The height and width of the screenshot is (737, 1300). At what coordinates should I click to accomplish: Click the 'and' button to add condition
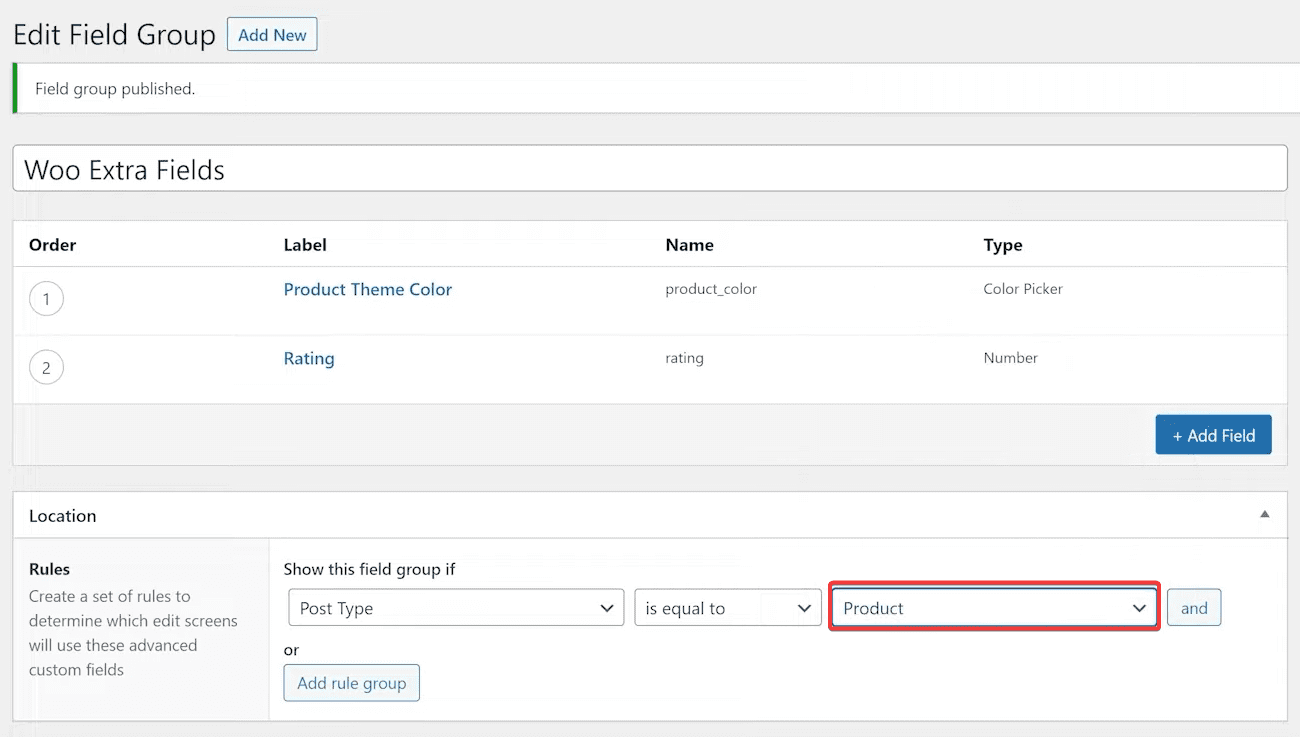click(1194, 607)
